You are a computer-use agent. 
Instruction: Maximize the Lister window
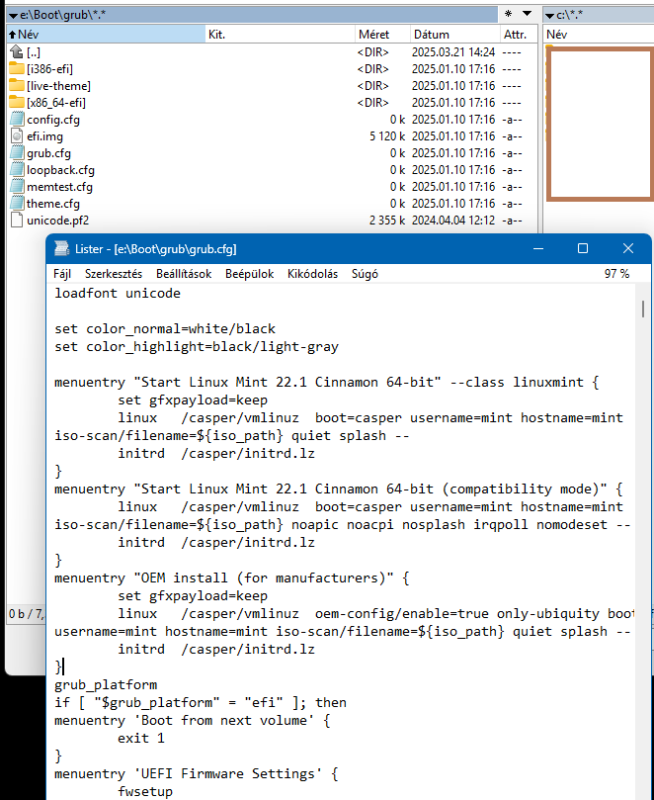(583, 248)
